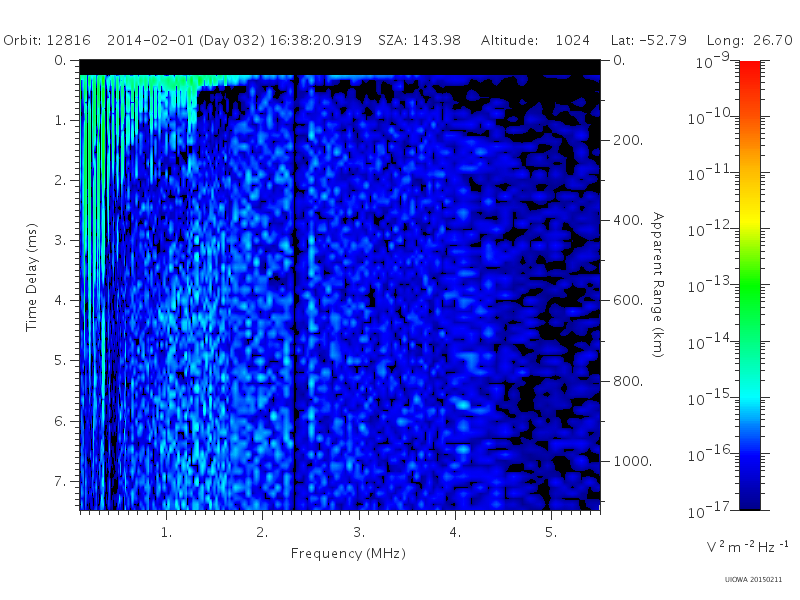Viewport: 800px width, 600px height.
Task: Click the SZA: 143.98 value
Action: (419, 40)
